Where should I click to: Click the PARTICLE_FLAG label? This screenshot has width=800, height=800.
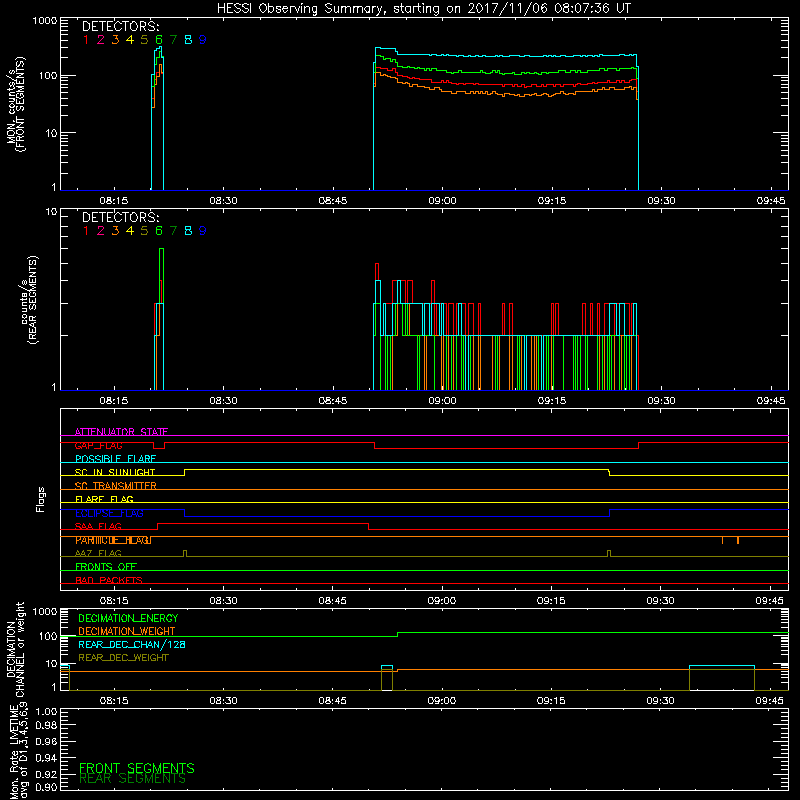pos(113,540)
